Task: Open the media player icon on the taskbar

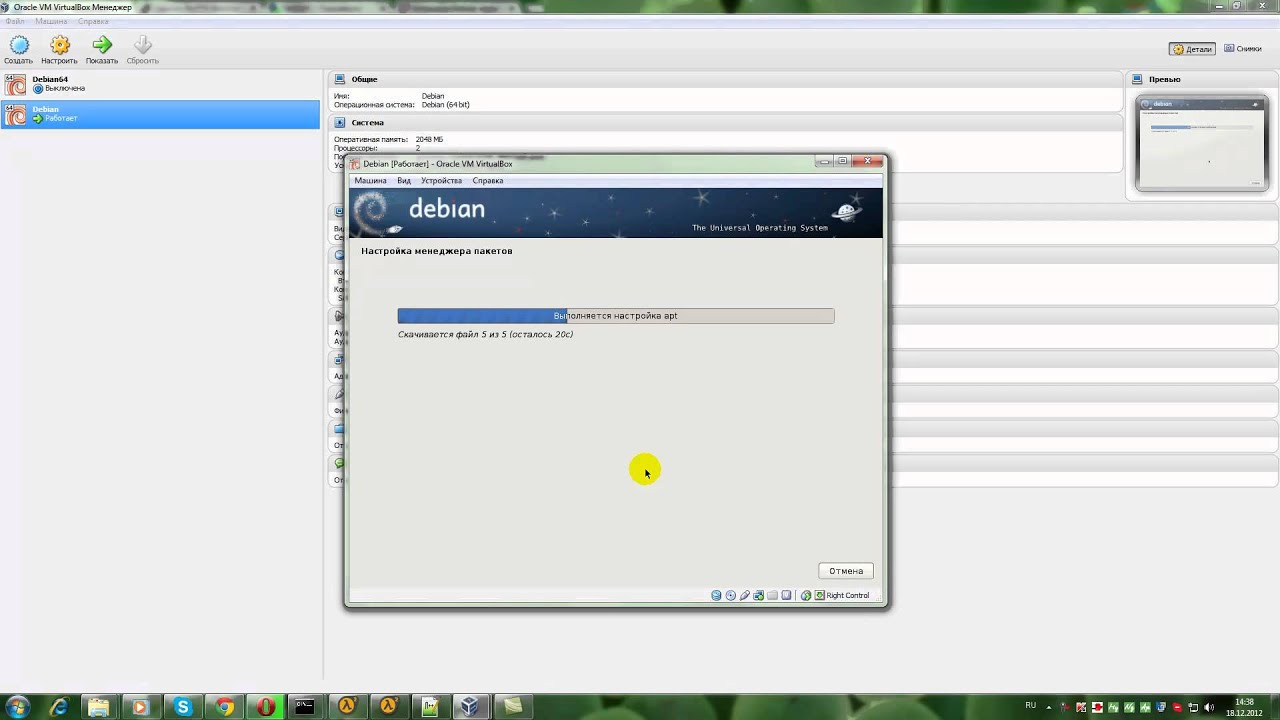Action: [140, 707]
